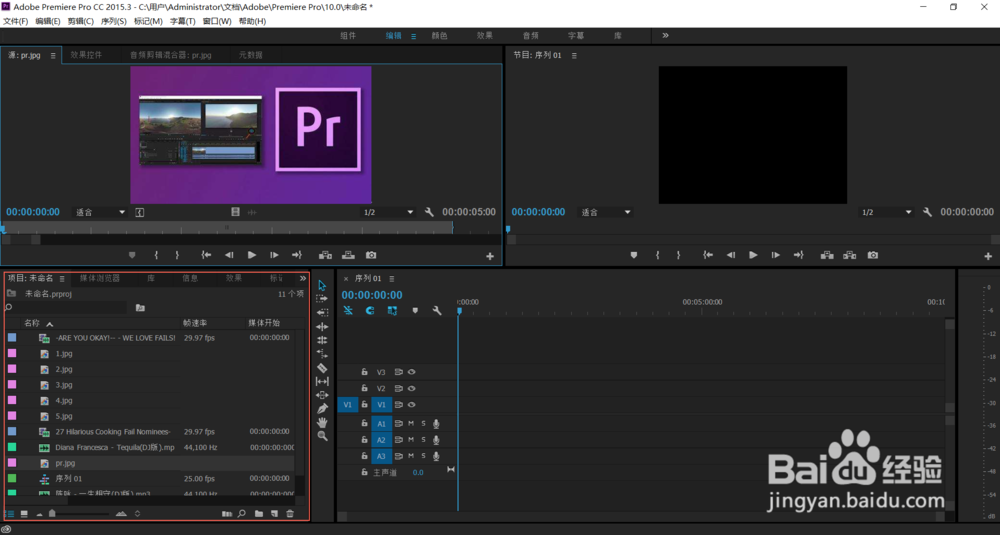The height and width of the screenshot is (535, 1000).
Task: Toggle V3 track output eye
Action: pyautogui.click(x=412, y=372)
